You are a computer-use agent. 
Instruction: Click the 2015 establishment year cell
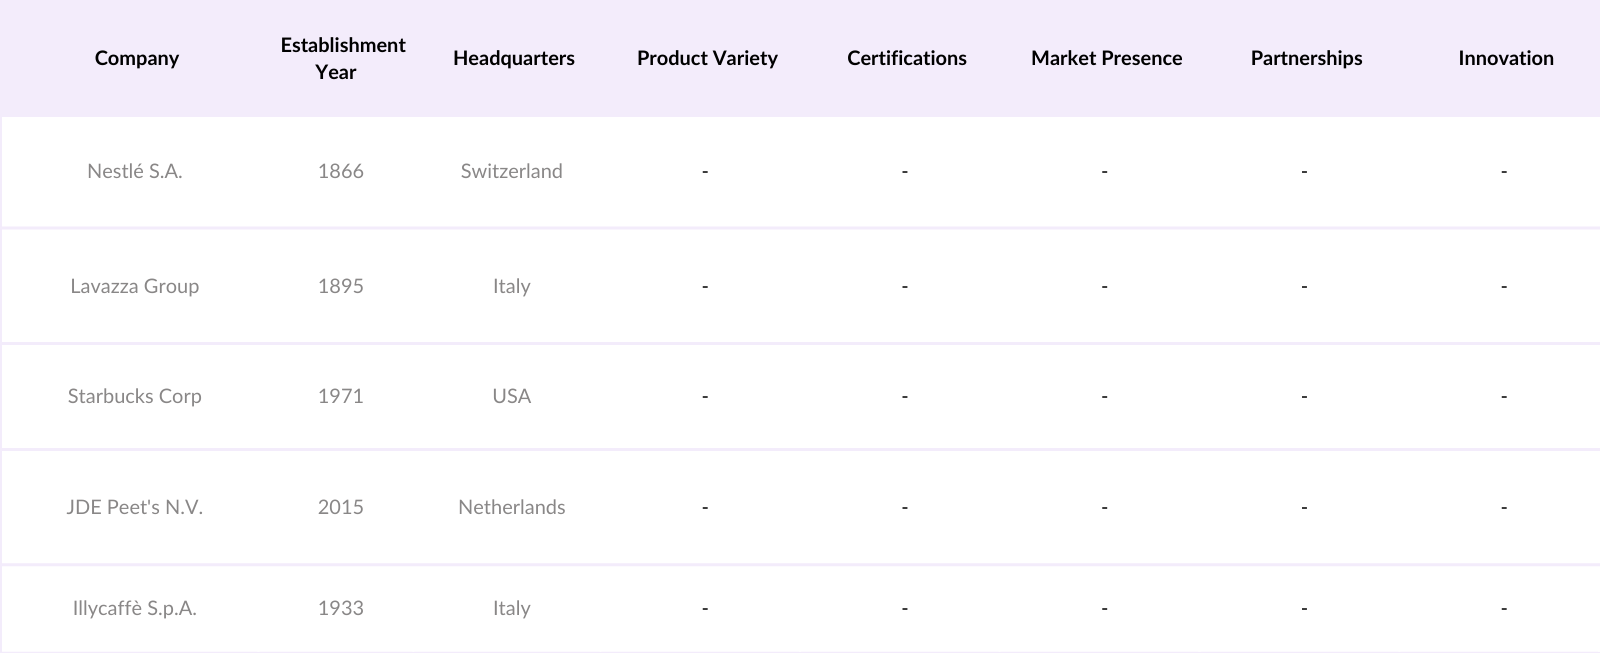(x=340, y=507)
